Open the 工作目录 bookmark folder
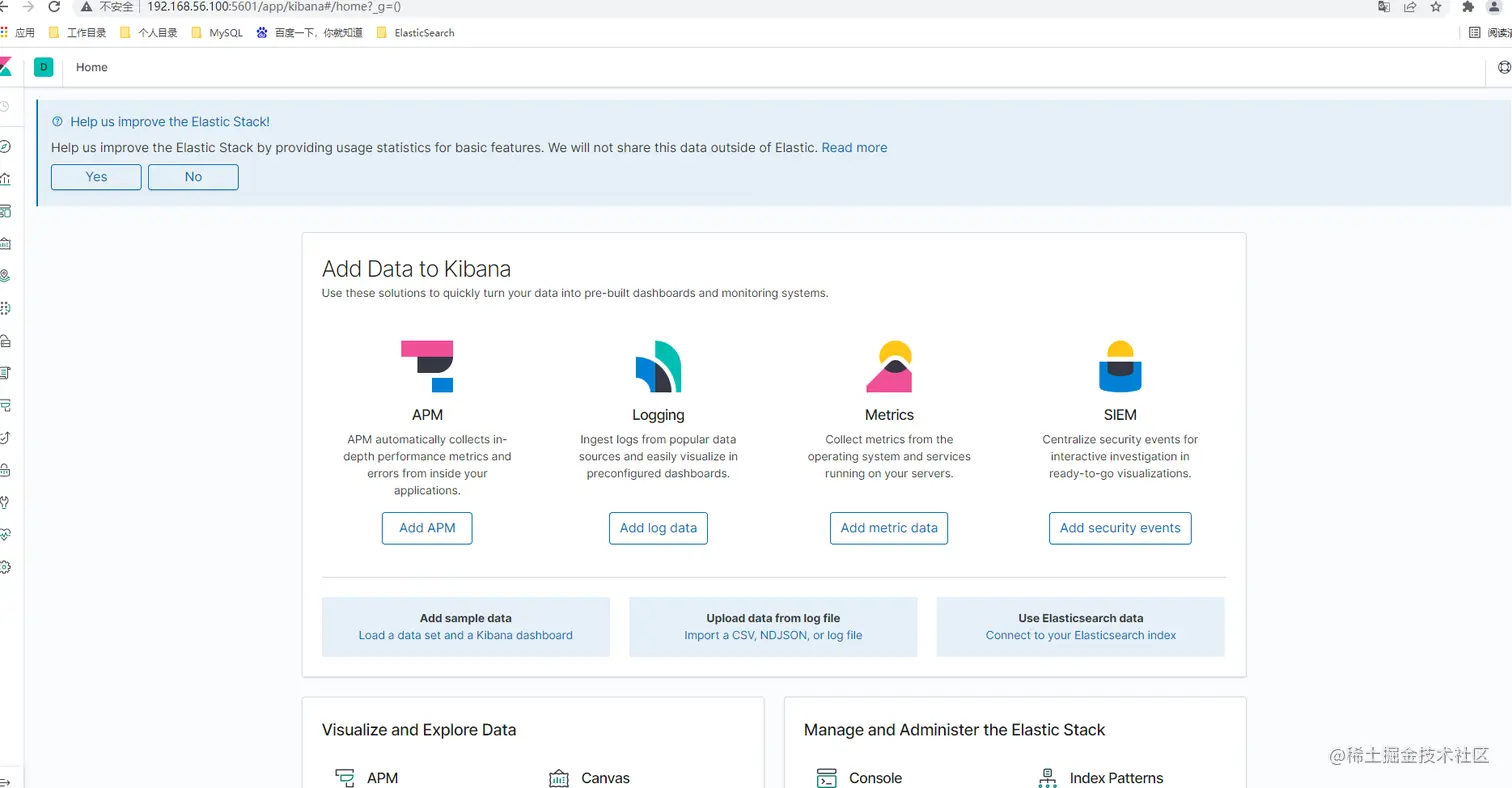 tap(77, 32)
